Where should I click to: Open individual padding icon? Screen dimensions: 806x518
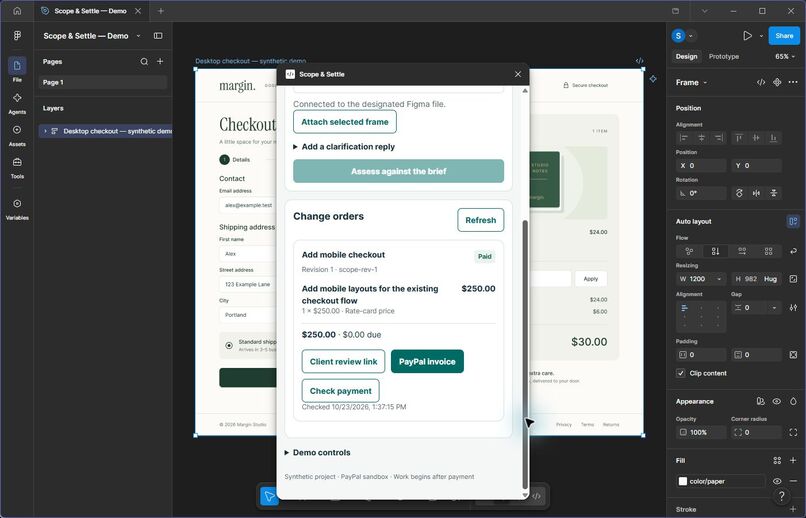click(793, 355)
